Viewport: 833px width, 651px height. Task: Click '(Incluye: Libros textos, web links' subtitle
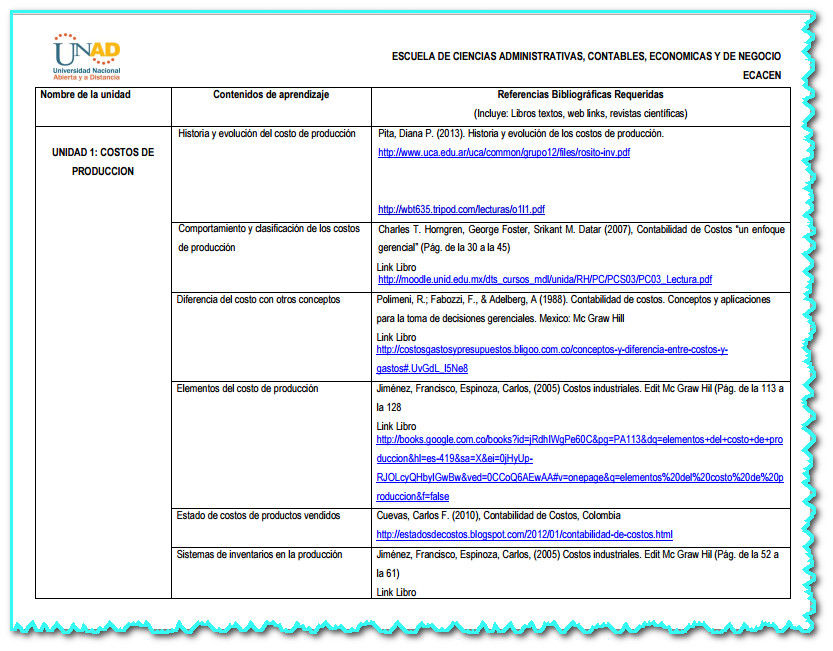point(580,113)
